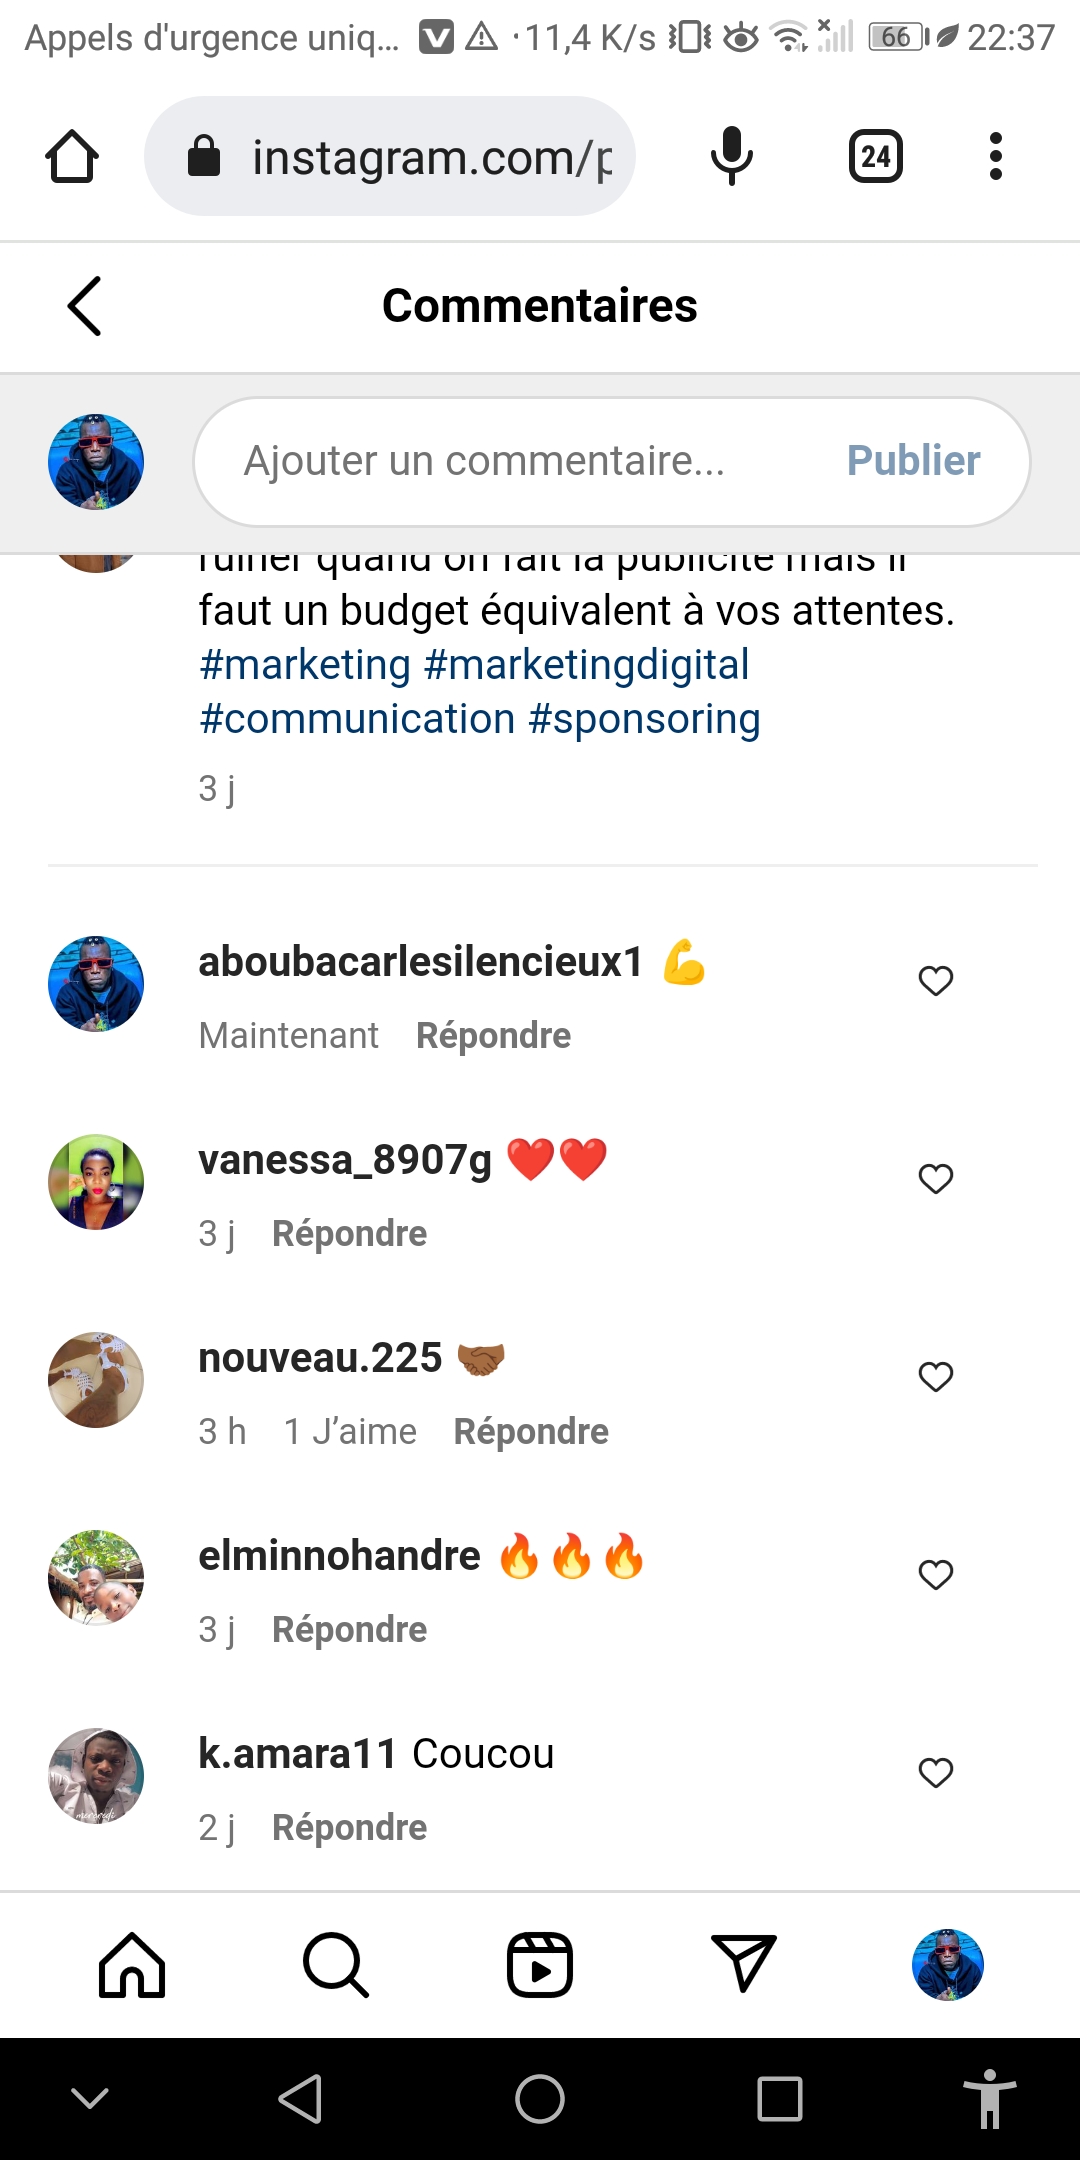Go to browser home page icon
The width and height of the screenshot is (1080, 2160).
click(x=72, y=156)
